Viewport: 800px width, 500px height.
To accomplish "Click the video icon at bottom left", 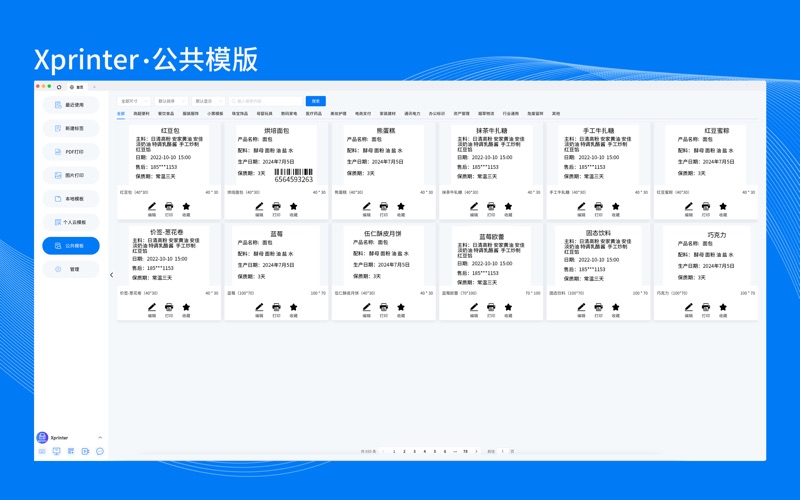I will pyautogui.click(x=85, y=452).
